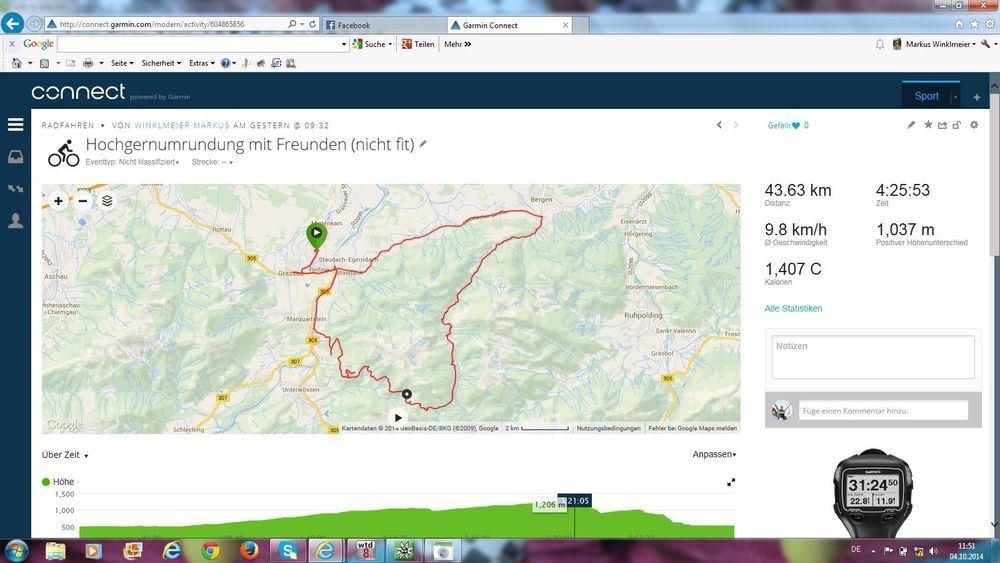Open activity settings gear icon
The image size is (1000, 563).
[x=974, y=125]
